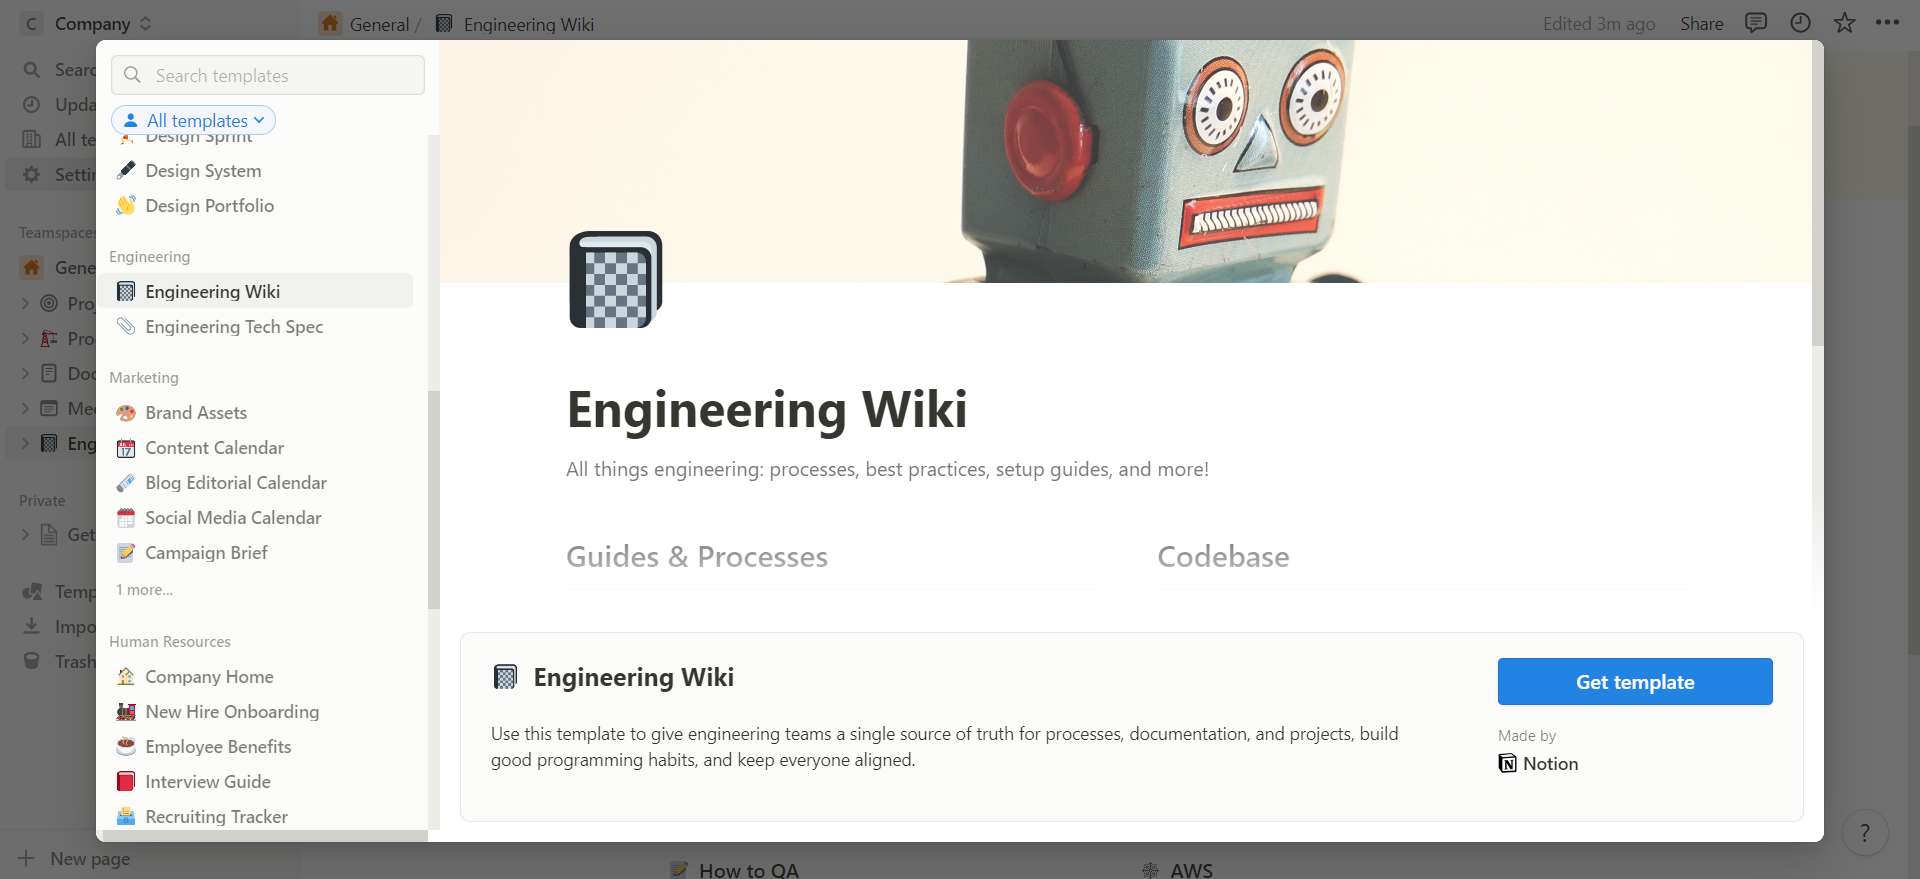Viewport: 1920px width, 879px height.
Task: Select New Hire Onboarding template
Action: pyautogui.click(x=258, y=711)
